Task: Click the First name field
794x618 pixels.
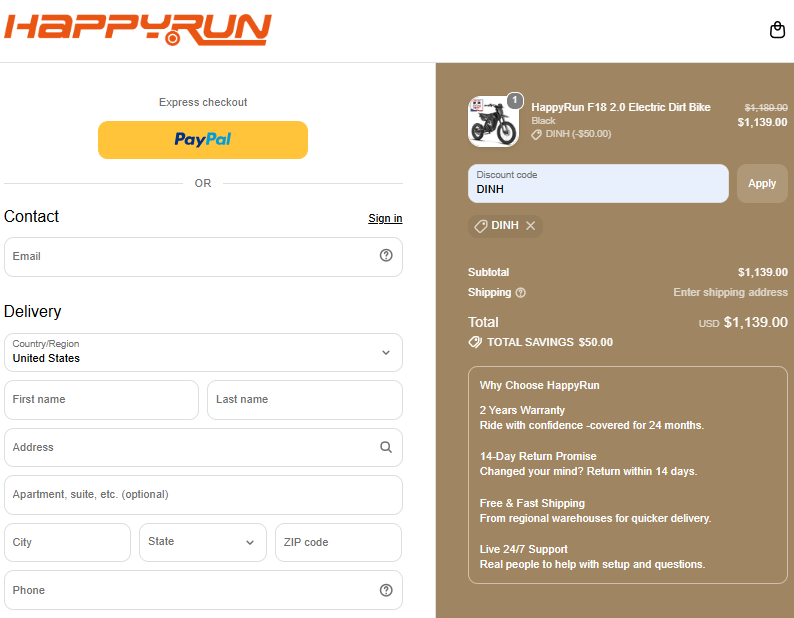Action: (101, 400)
